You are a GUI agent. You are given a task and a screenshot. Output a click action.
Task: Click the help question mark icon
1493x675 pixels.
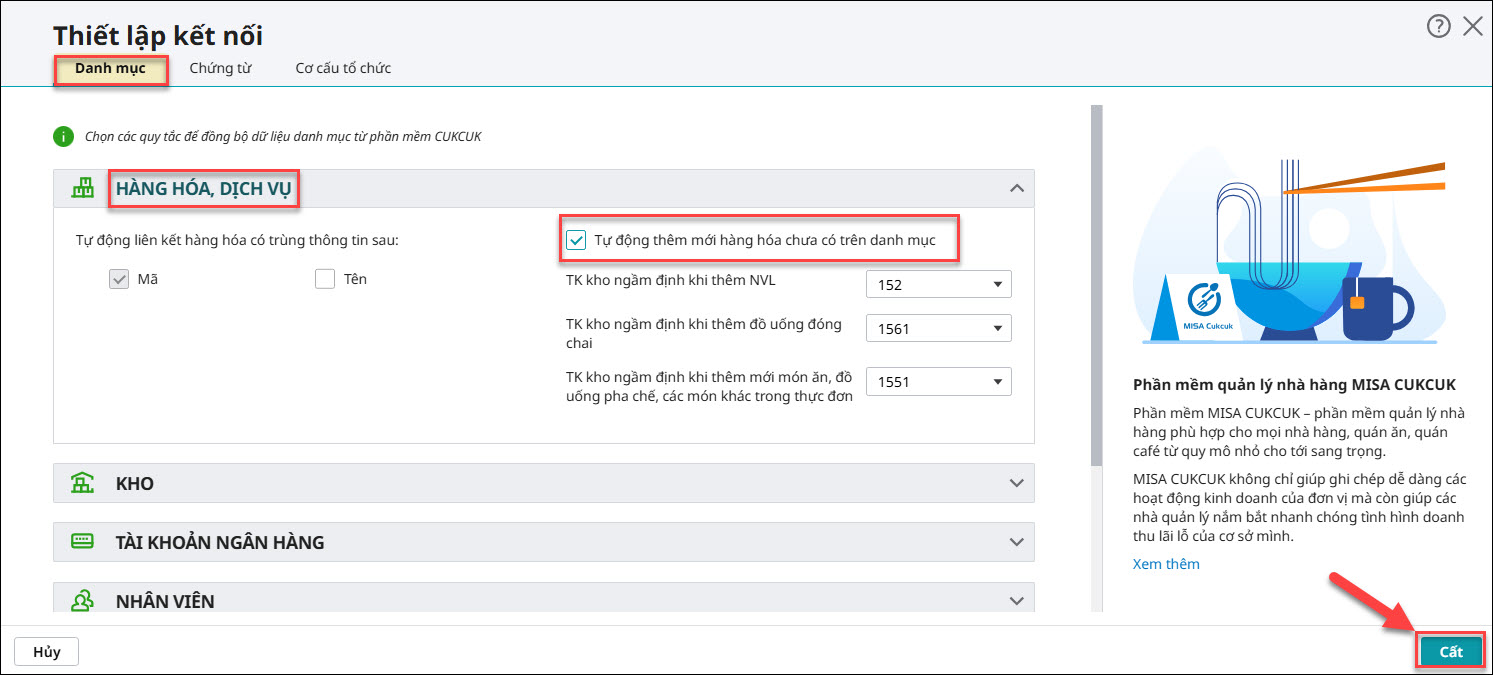tap(1438, 27)
